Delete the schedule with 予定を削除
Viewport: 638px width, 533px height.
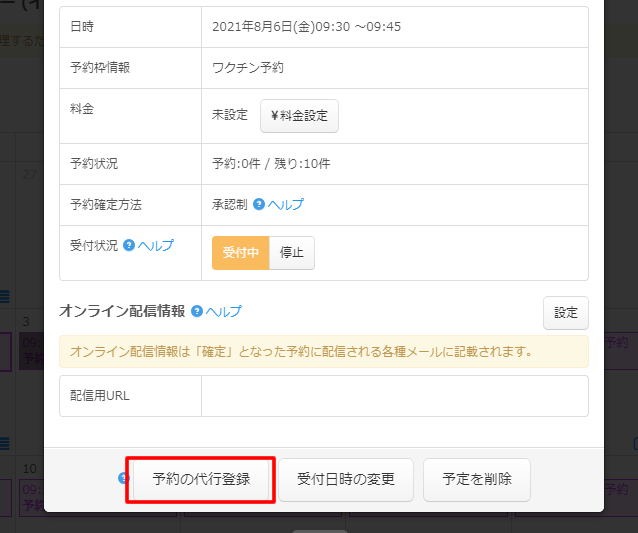(477, 480)
